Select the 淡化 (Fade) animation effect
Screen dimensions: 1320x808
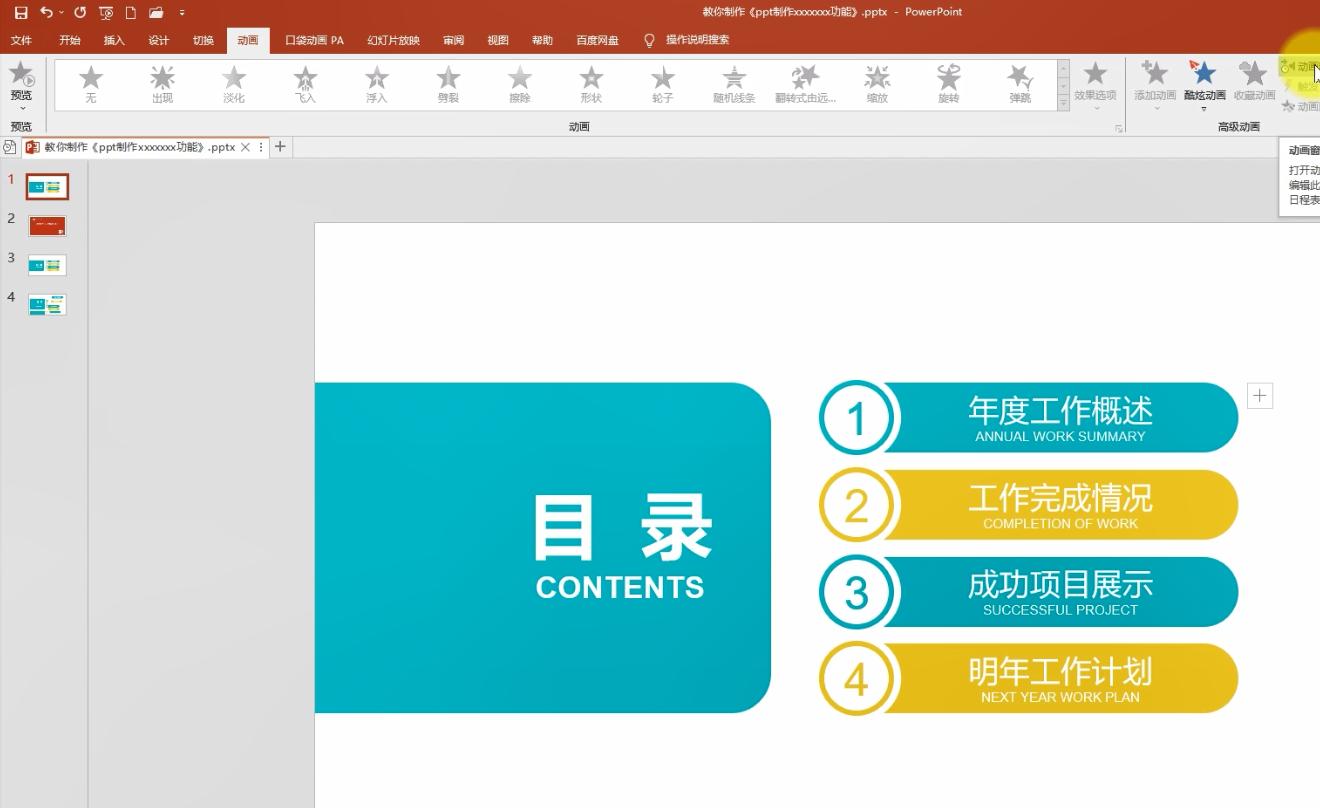coord(233,83)
